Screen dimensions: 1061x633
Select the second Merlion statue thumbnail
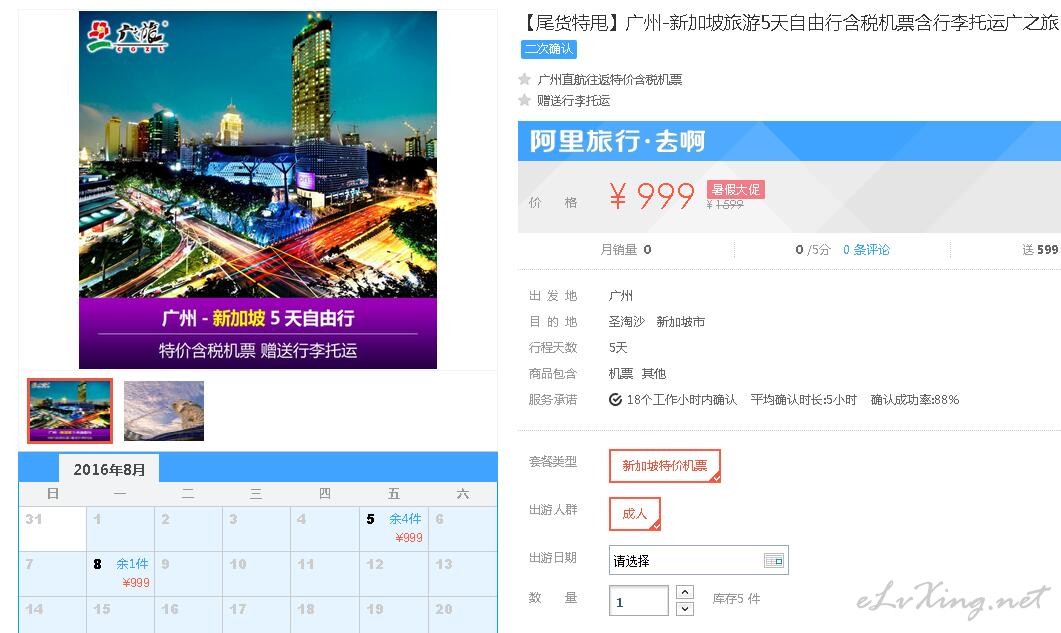click(164, 411)
